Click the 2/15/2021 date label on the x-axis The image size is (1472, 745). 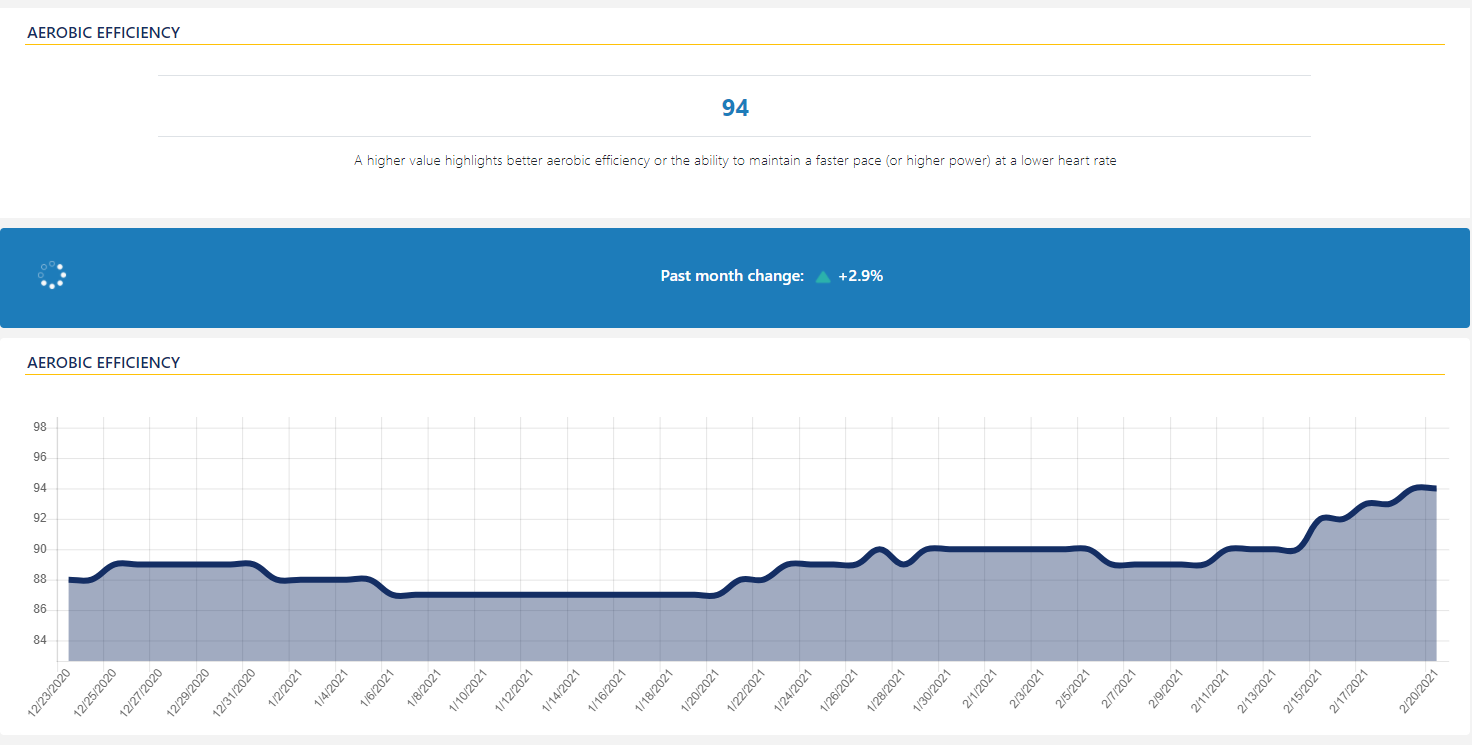(x=1304, y=690)
